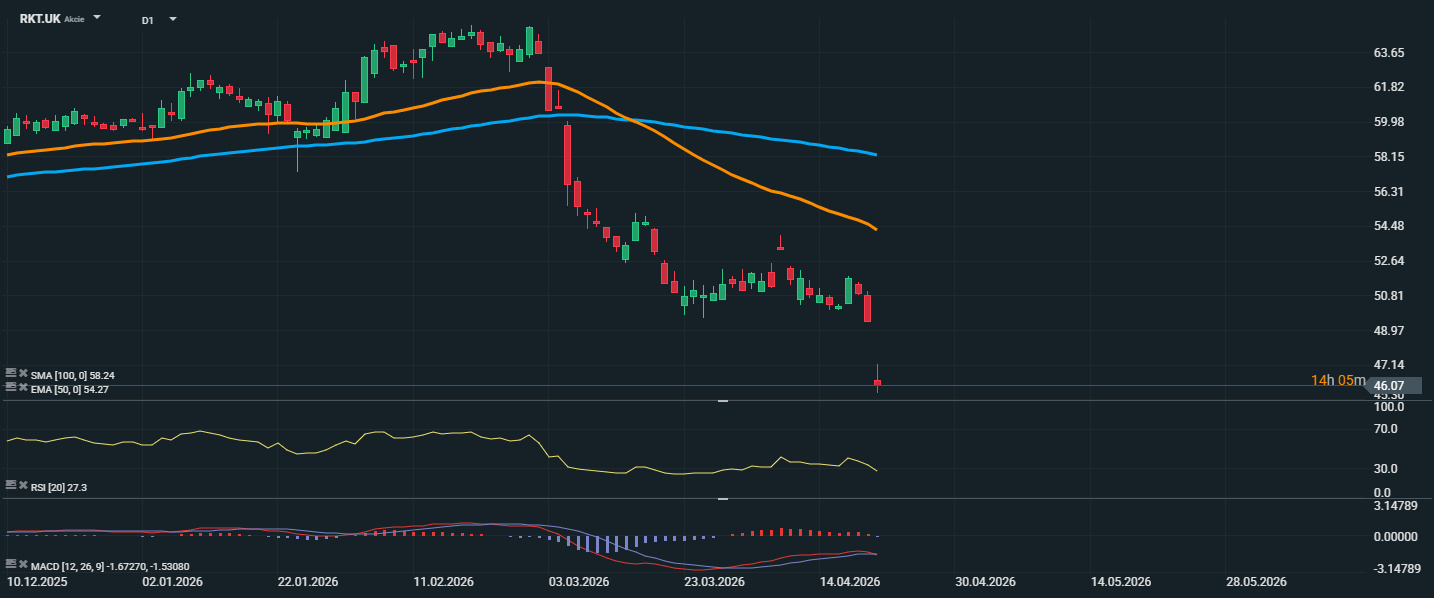Image resolution: width=1434 pixels, height=598 pixels.
Task: Click the blue SMA 100 line's right end
Action: (875, 154)
